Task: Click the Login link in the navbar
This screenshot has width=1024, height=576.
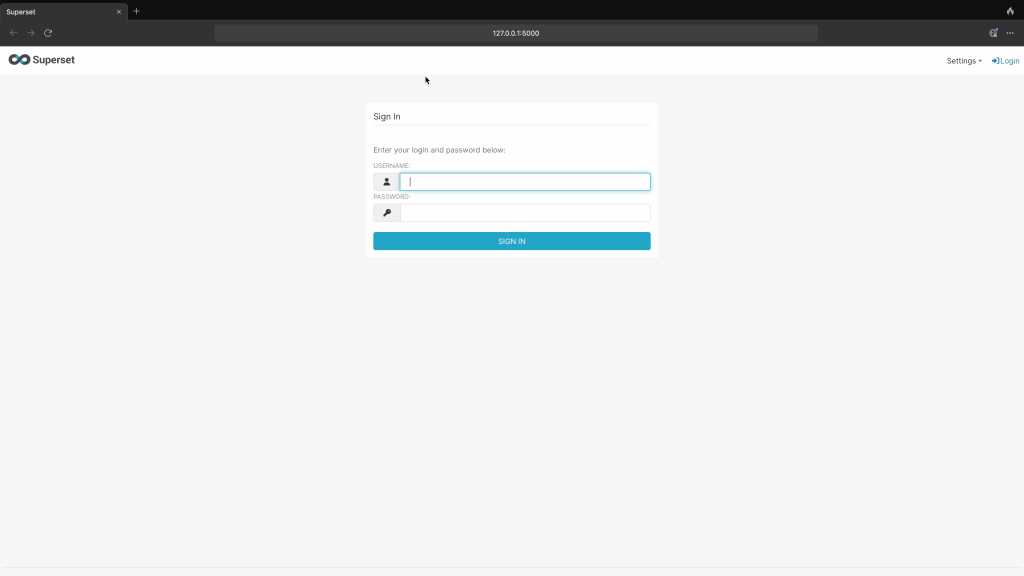Action: coord(1010,61)
